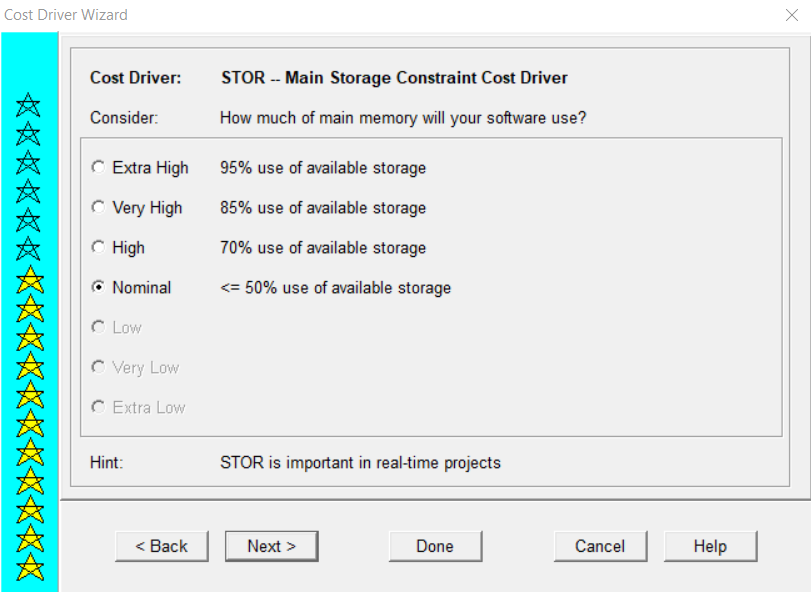Image resolution: width=811 pixels, height=592 pixels.
Task: Click the lowest outlined unfilled star
Action: [x=28, y=249]
